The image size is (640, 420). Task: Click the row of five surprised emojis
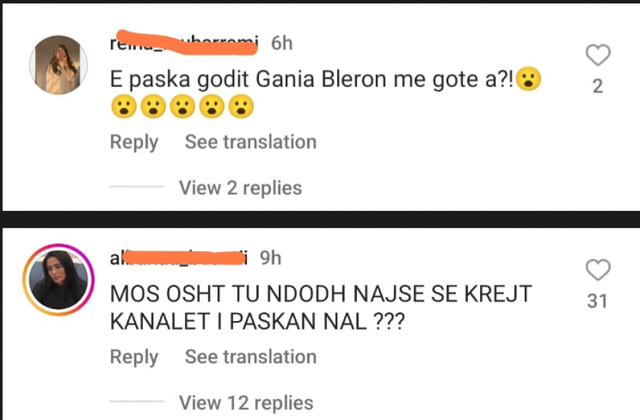(182, 107)
